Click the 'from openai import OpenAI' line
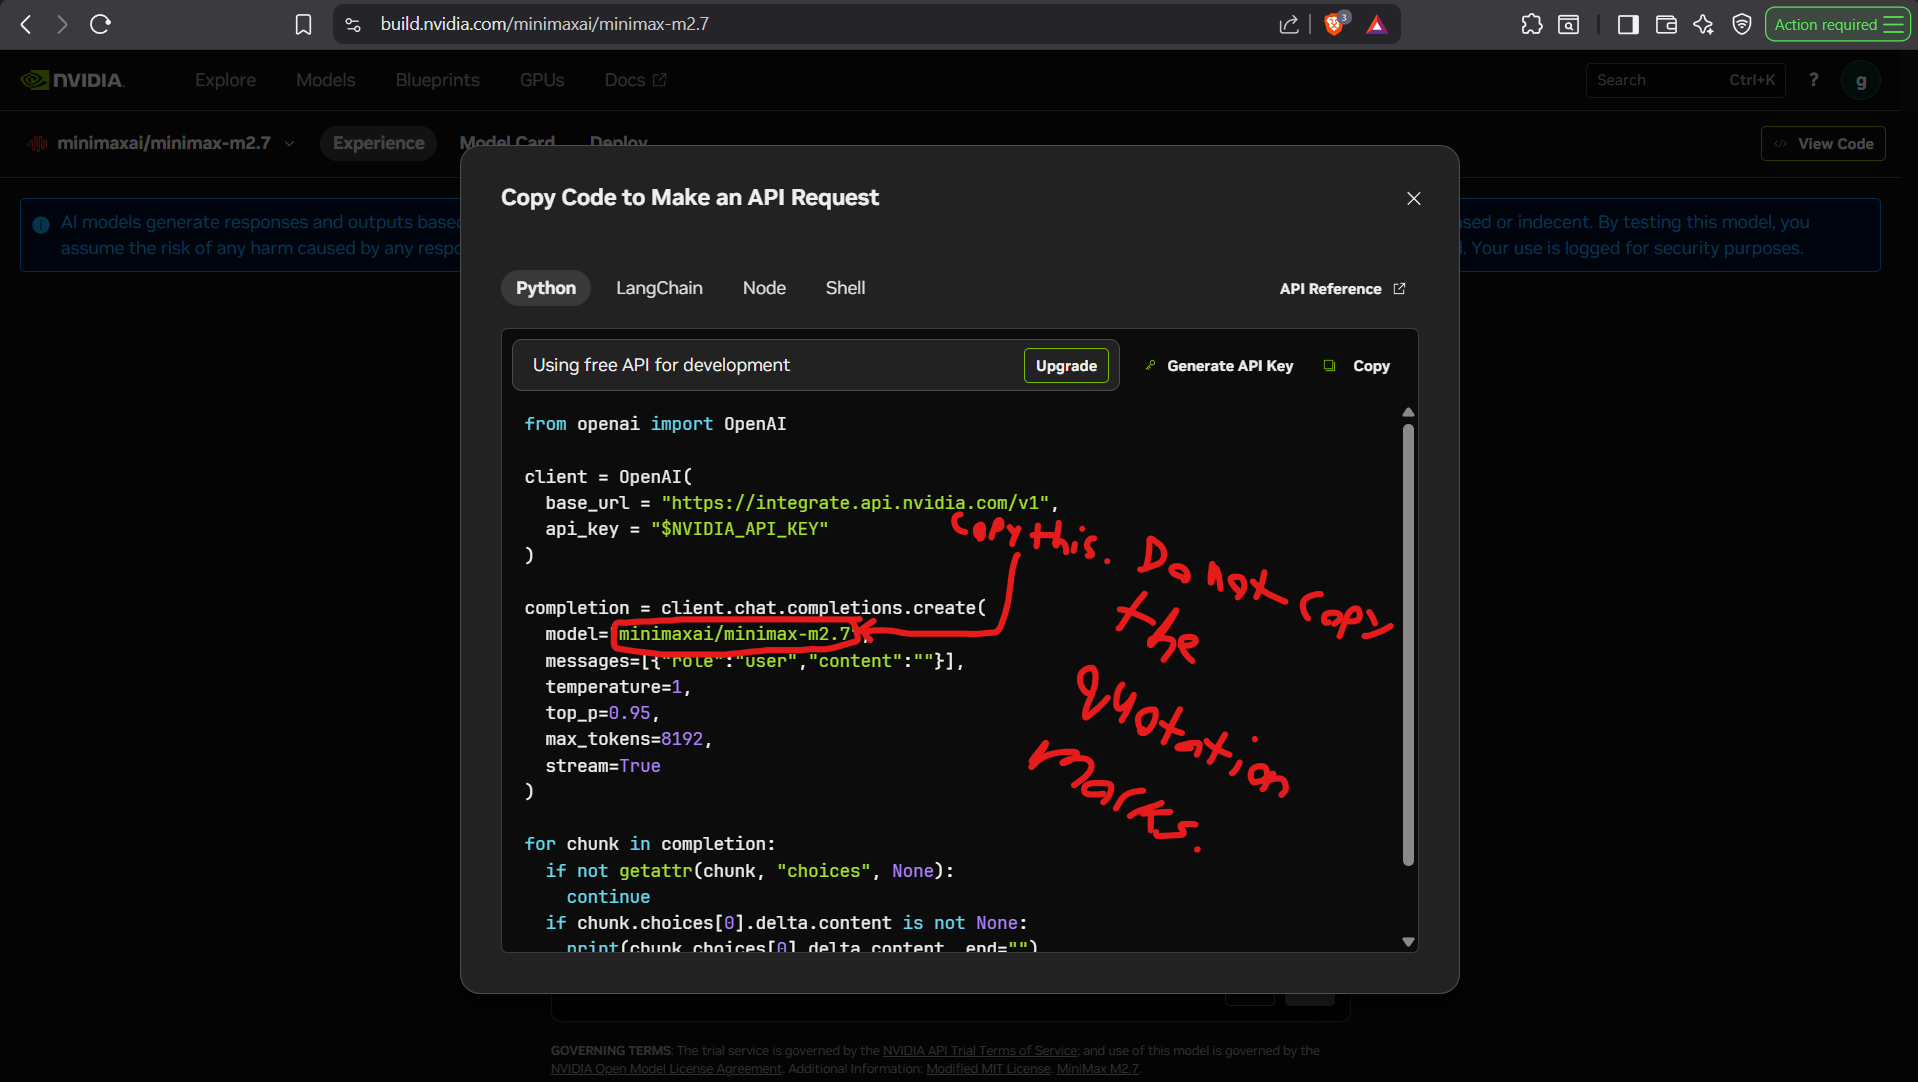 click(655, 424)
